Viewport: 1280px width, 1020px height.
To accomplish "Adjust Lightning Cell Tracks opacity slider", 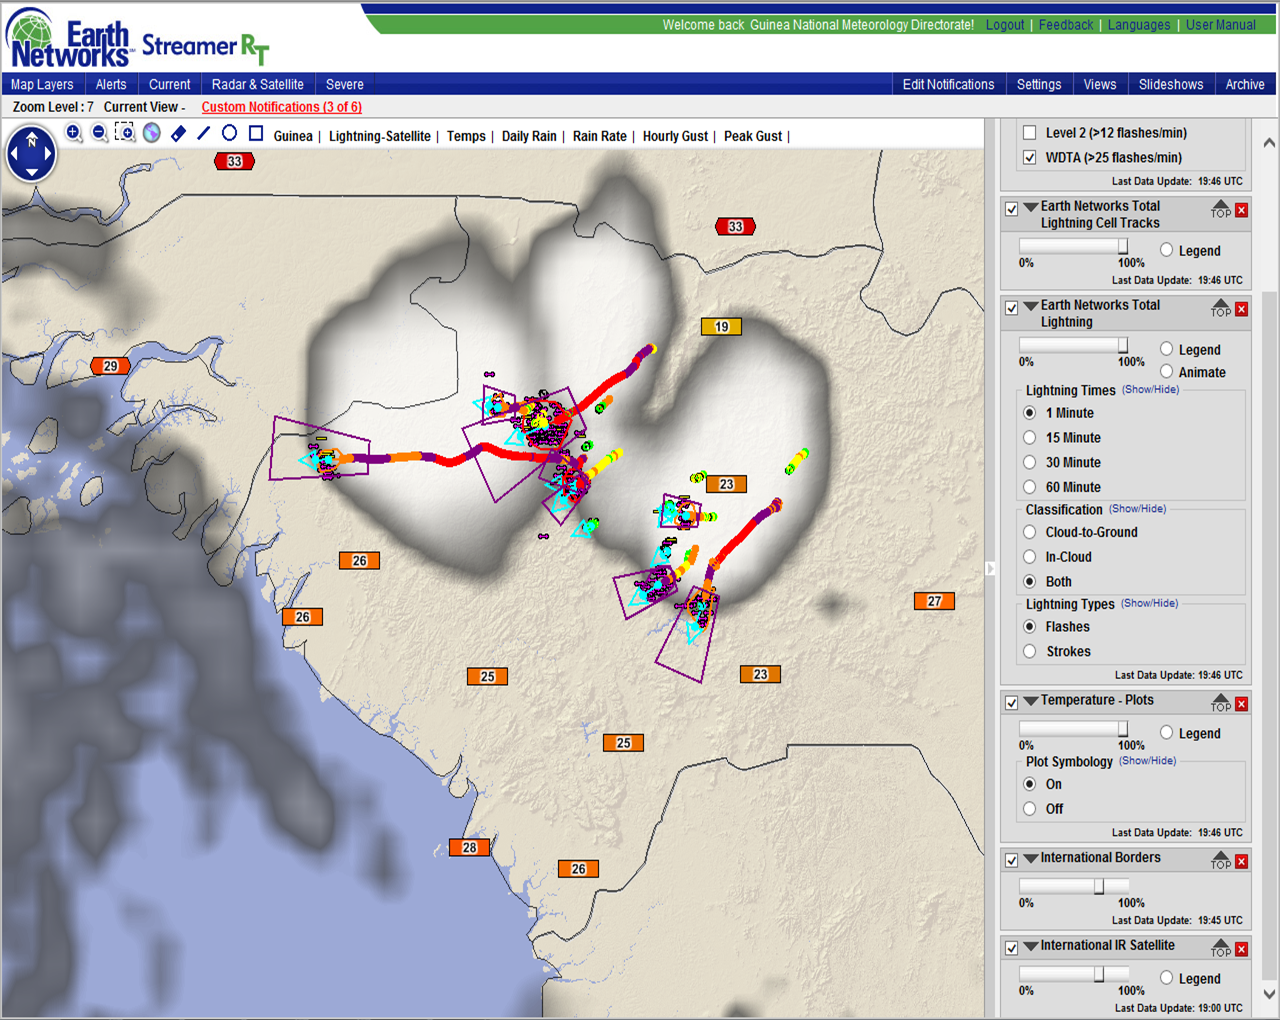I will pos(1123,246).
